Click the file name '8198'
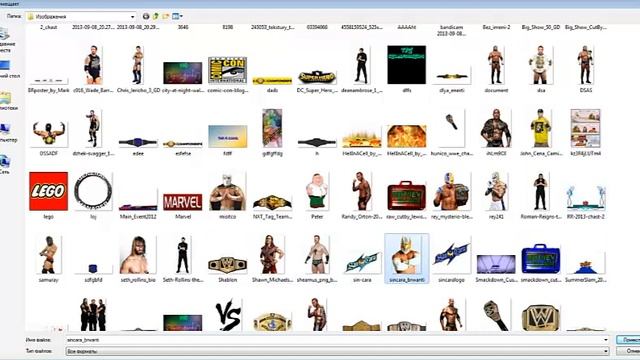Image resolution: width=640 pixels, height=360 pixels. click(227, 27)
